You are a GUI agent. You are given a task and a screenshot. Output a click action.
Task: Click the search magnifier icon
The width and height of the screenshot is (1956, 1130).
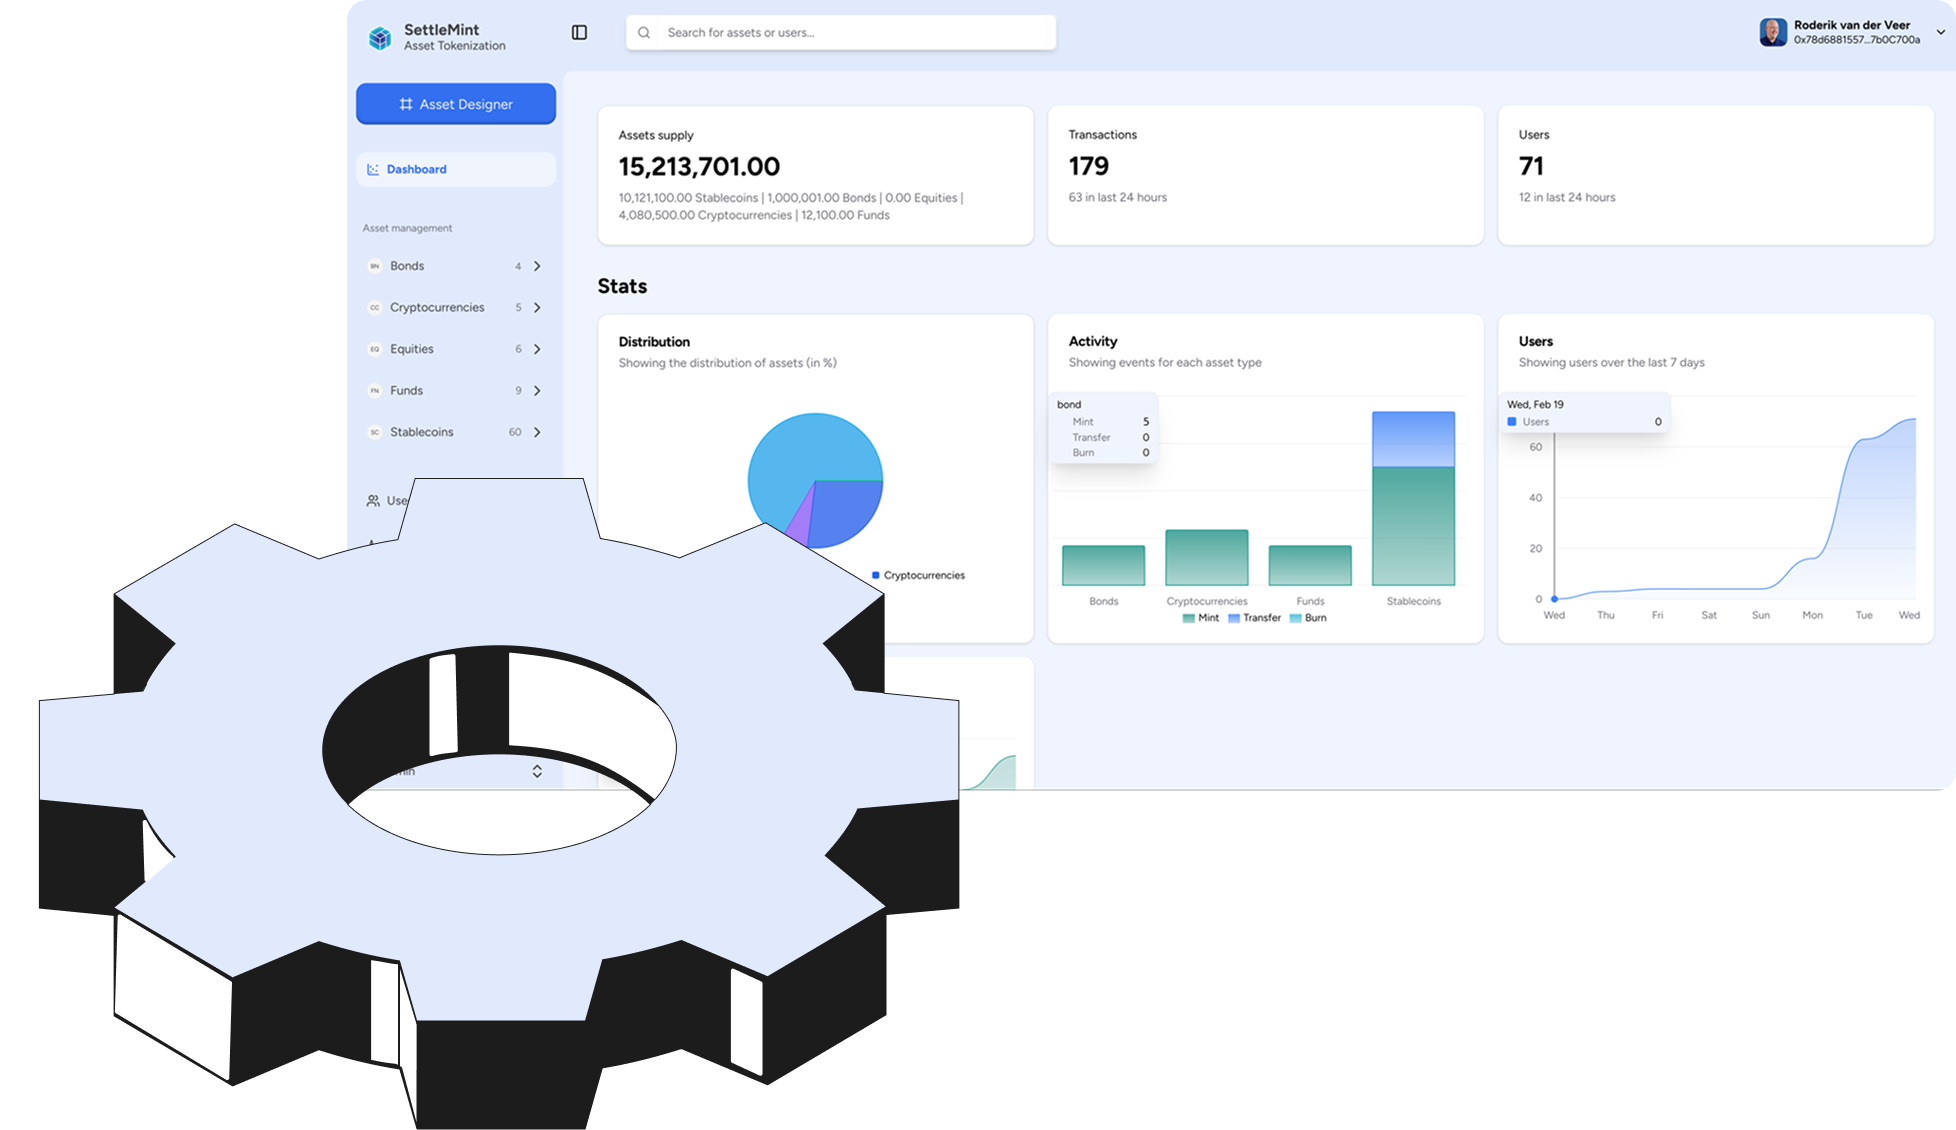pos(644,33)
